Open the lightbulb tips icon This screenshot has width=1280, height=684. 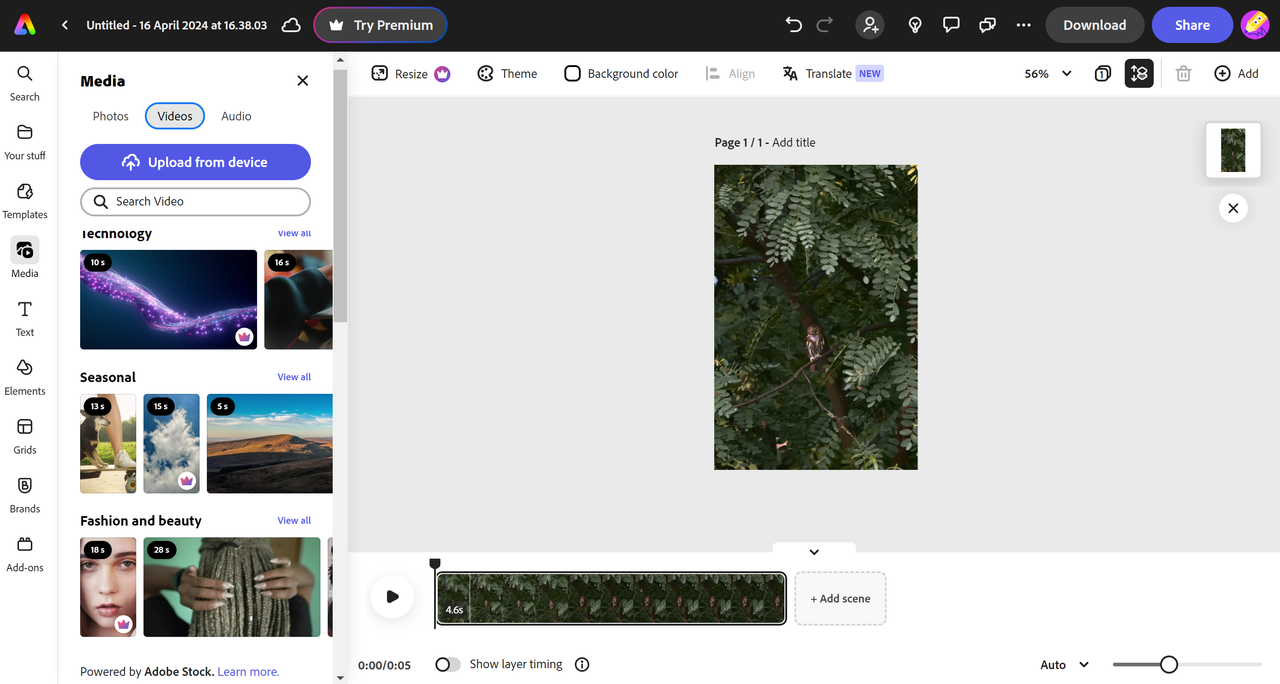coord(914,25)
